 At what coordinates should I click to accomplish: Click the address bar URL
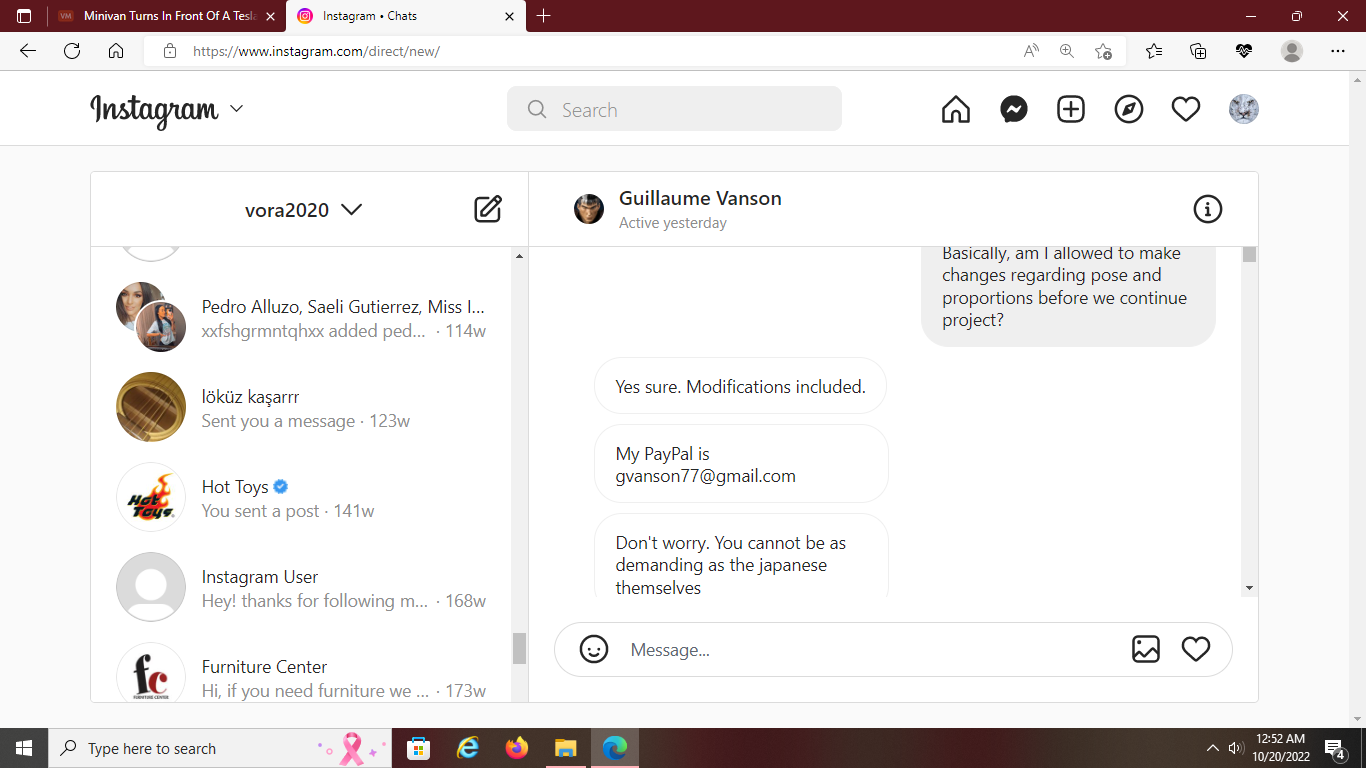click(316, 51)
